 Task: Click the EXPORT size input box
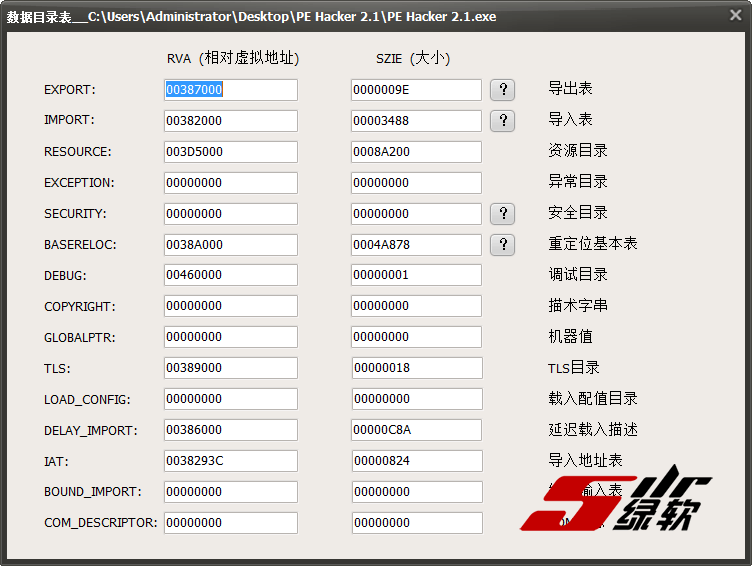[x=416, y=90]
